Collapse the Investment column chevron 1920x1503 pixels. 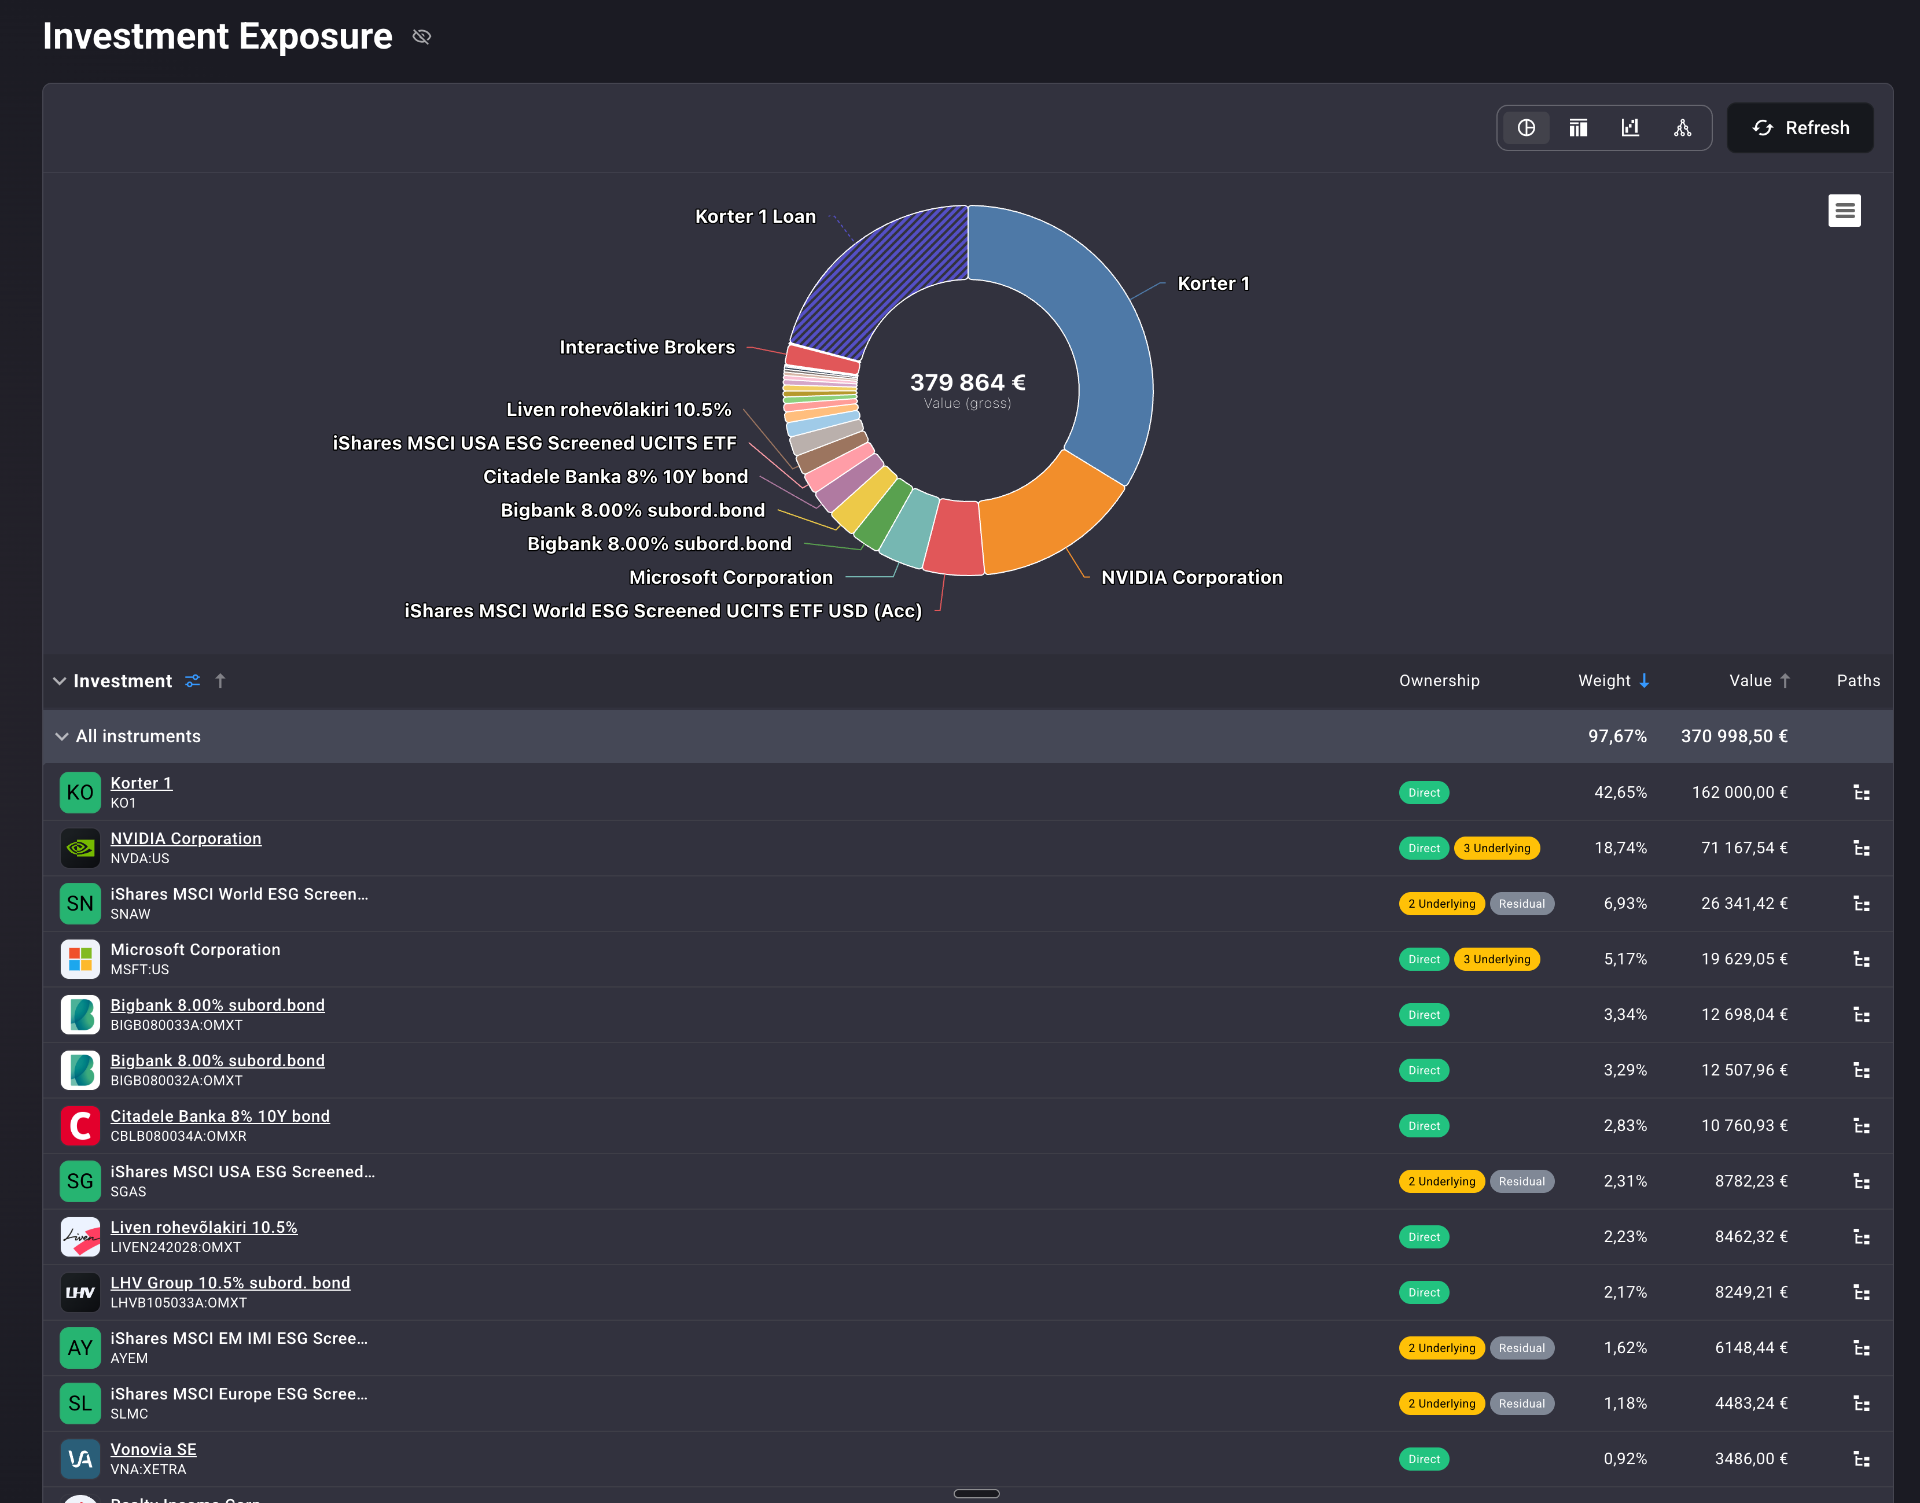(60, 681)
